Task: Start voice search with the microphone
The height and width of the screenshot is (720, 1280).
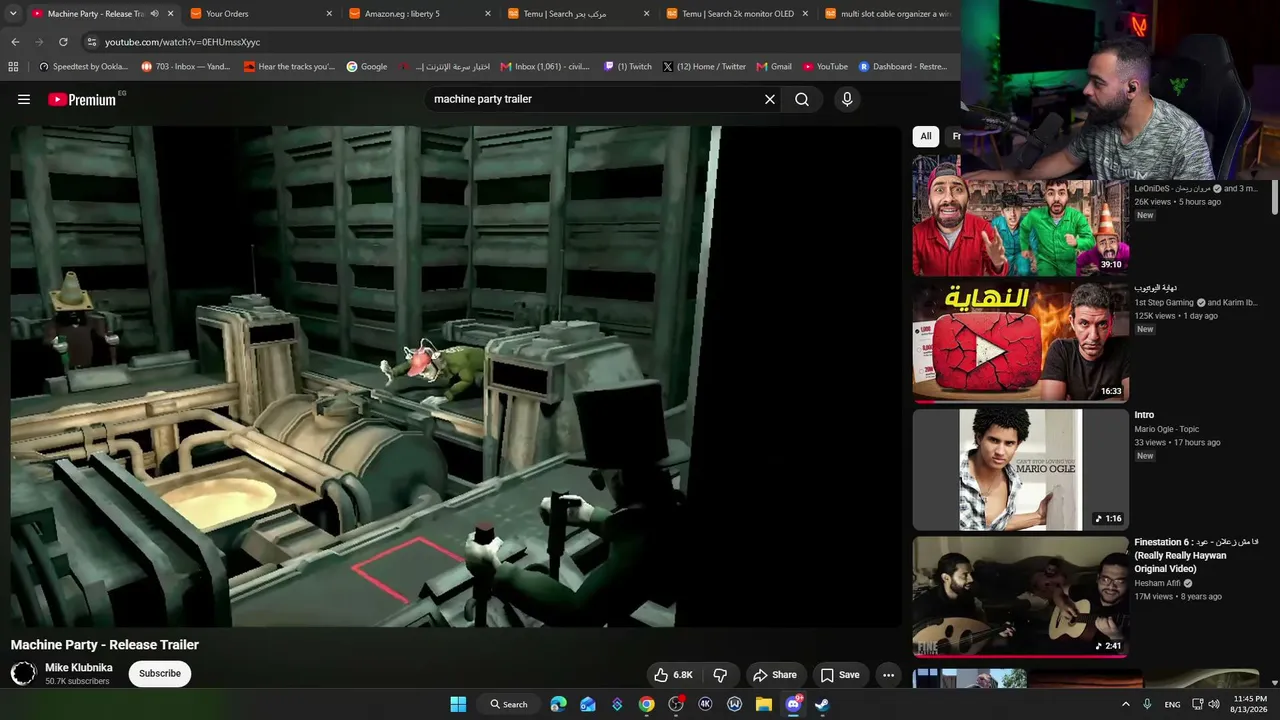Action: click(x=847, y=99)
